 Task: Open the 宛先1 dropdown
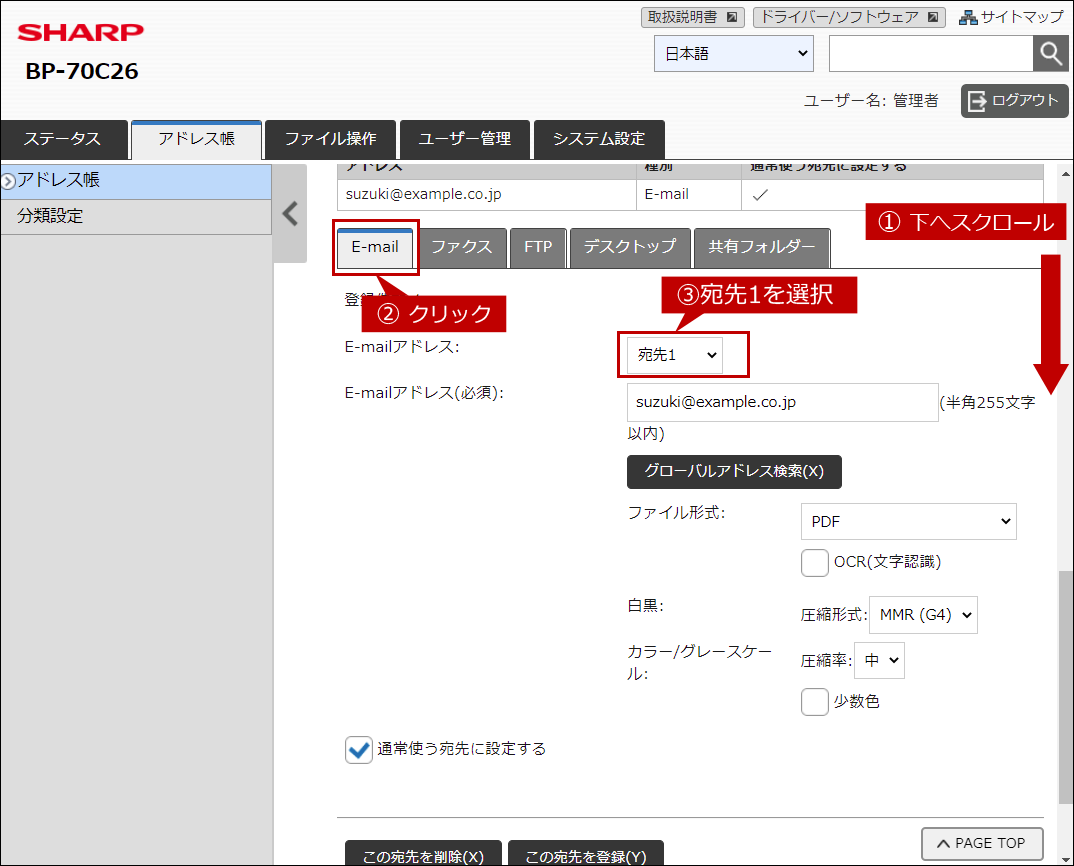point(675,355)
